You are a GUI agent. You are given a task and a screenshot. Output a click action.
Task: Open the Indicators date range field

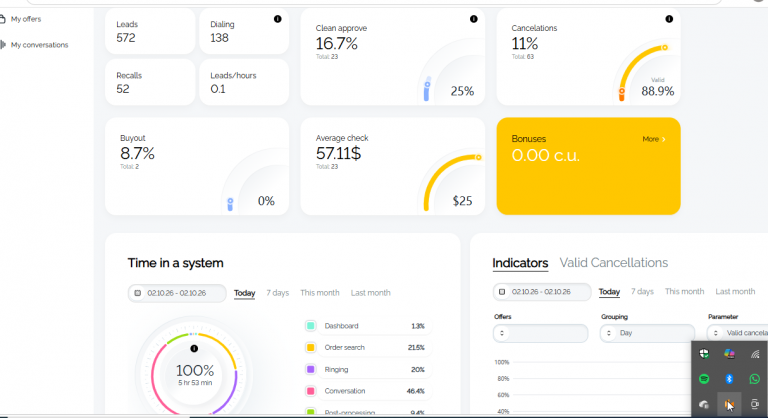(x=542, y=292)
